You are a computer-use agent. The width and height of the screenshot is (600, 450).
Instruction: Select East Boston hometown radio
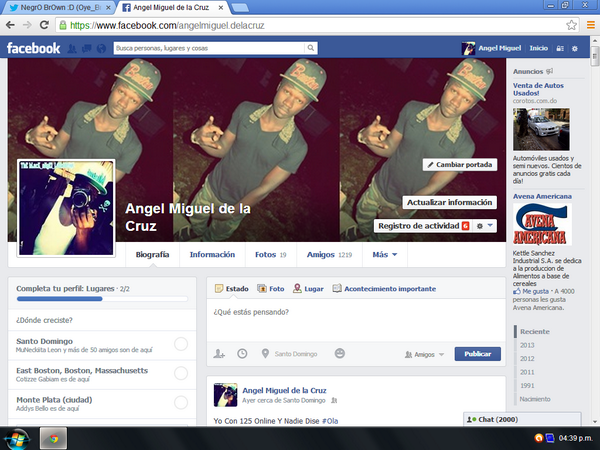(x=181, y=373)
